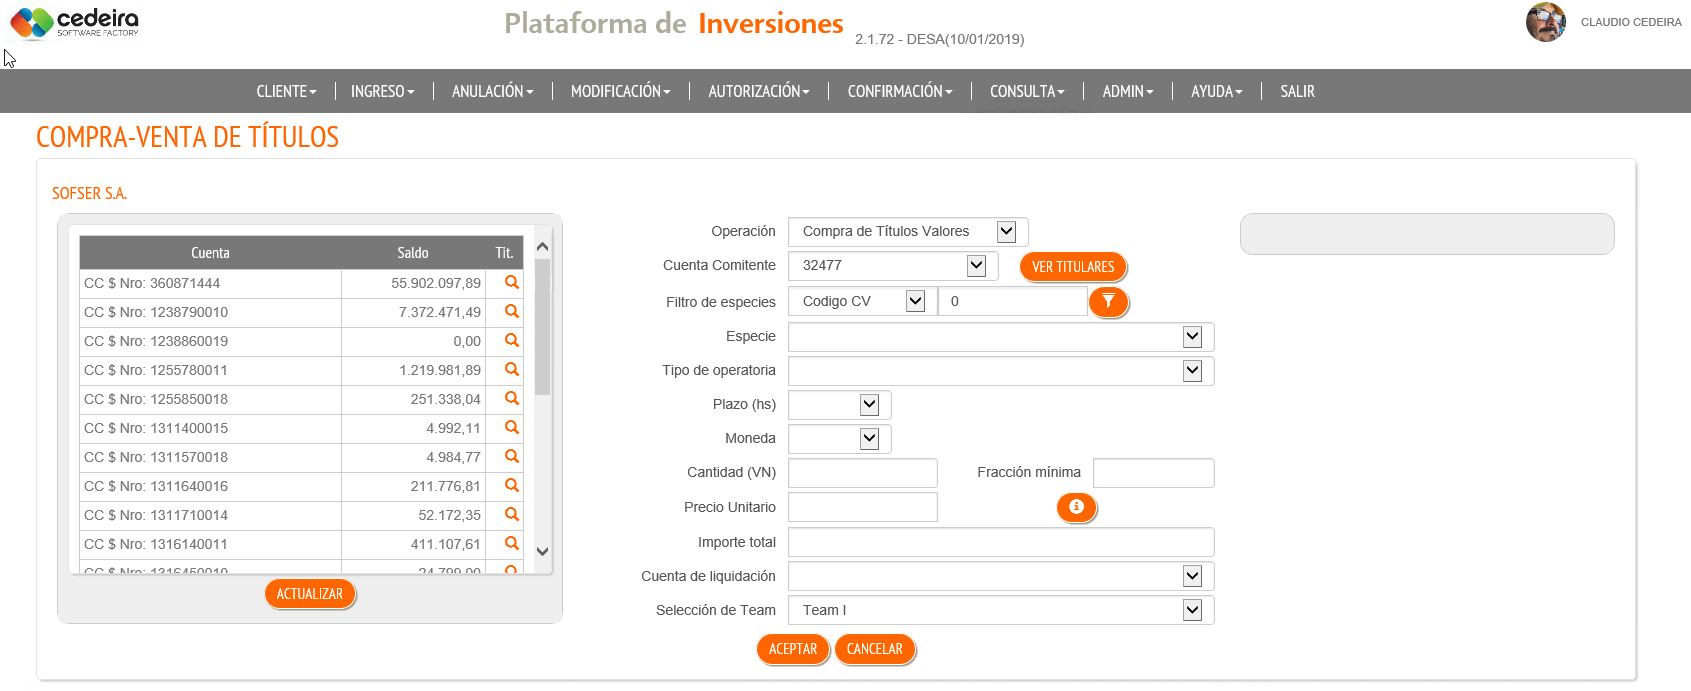The image size is (1691, 691).
Task: Click the Fracción mínima input field
Action: [1154, 473]
